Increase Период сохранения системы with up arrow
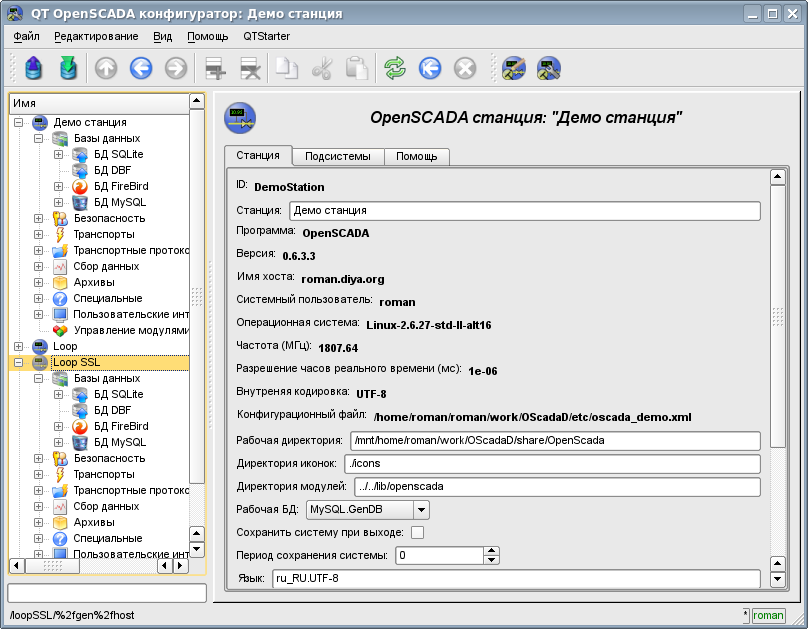This screenshot has width=808, height=629. (x=492, y=551)
